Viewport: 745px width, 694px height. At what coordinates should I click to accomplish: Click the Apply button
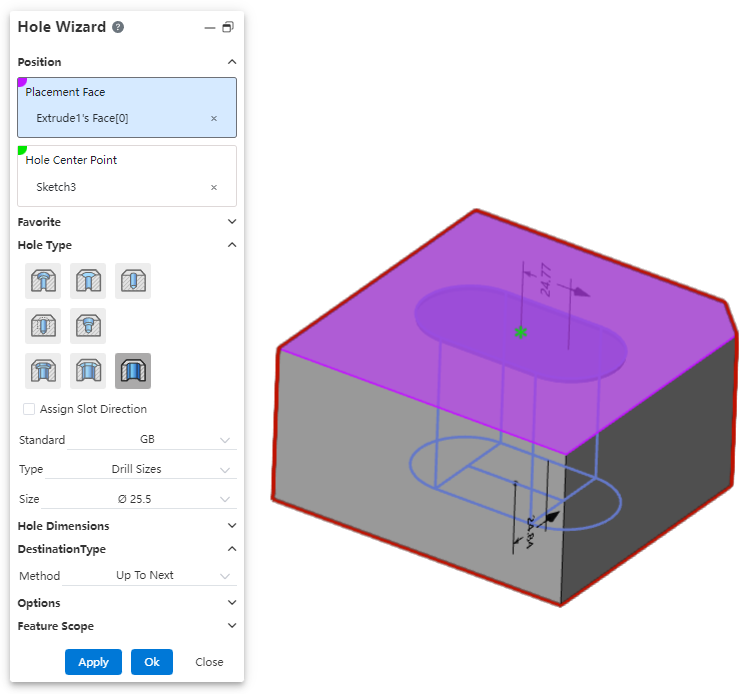point(93,662)
